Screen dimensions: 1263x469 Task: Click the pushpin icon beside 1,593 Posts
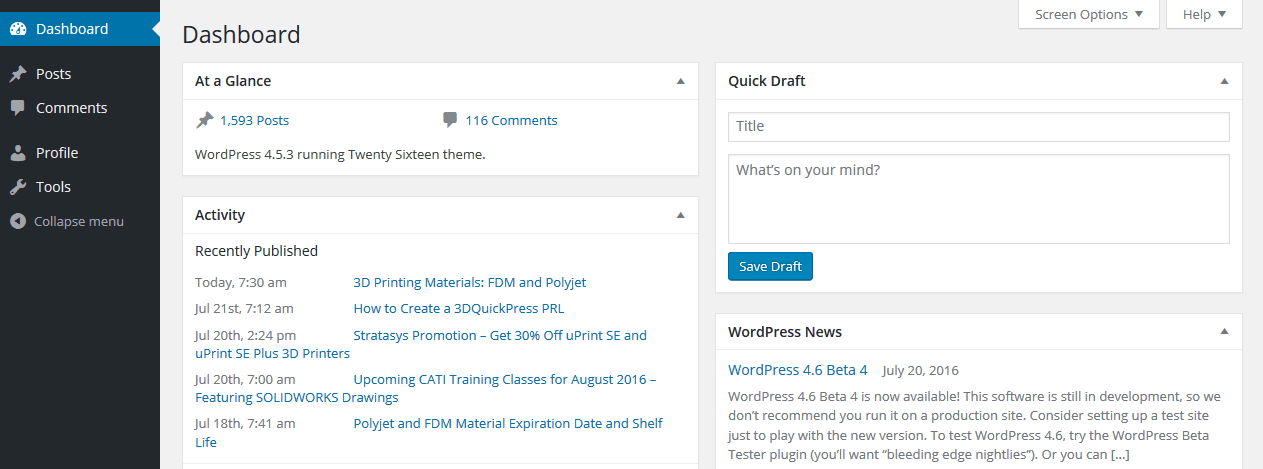coord(204,120)
